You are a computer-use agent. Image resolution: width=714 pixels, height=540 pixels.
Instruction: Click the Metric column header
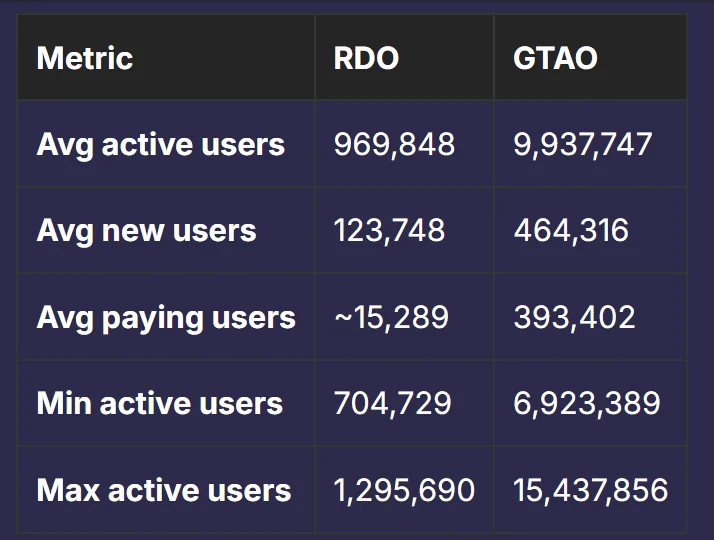85,58
